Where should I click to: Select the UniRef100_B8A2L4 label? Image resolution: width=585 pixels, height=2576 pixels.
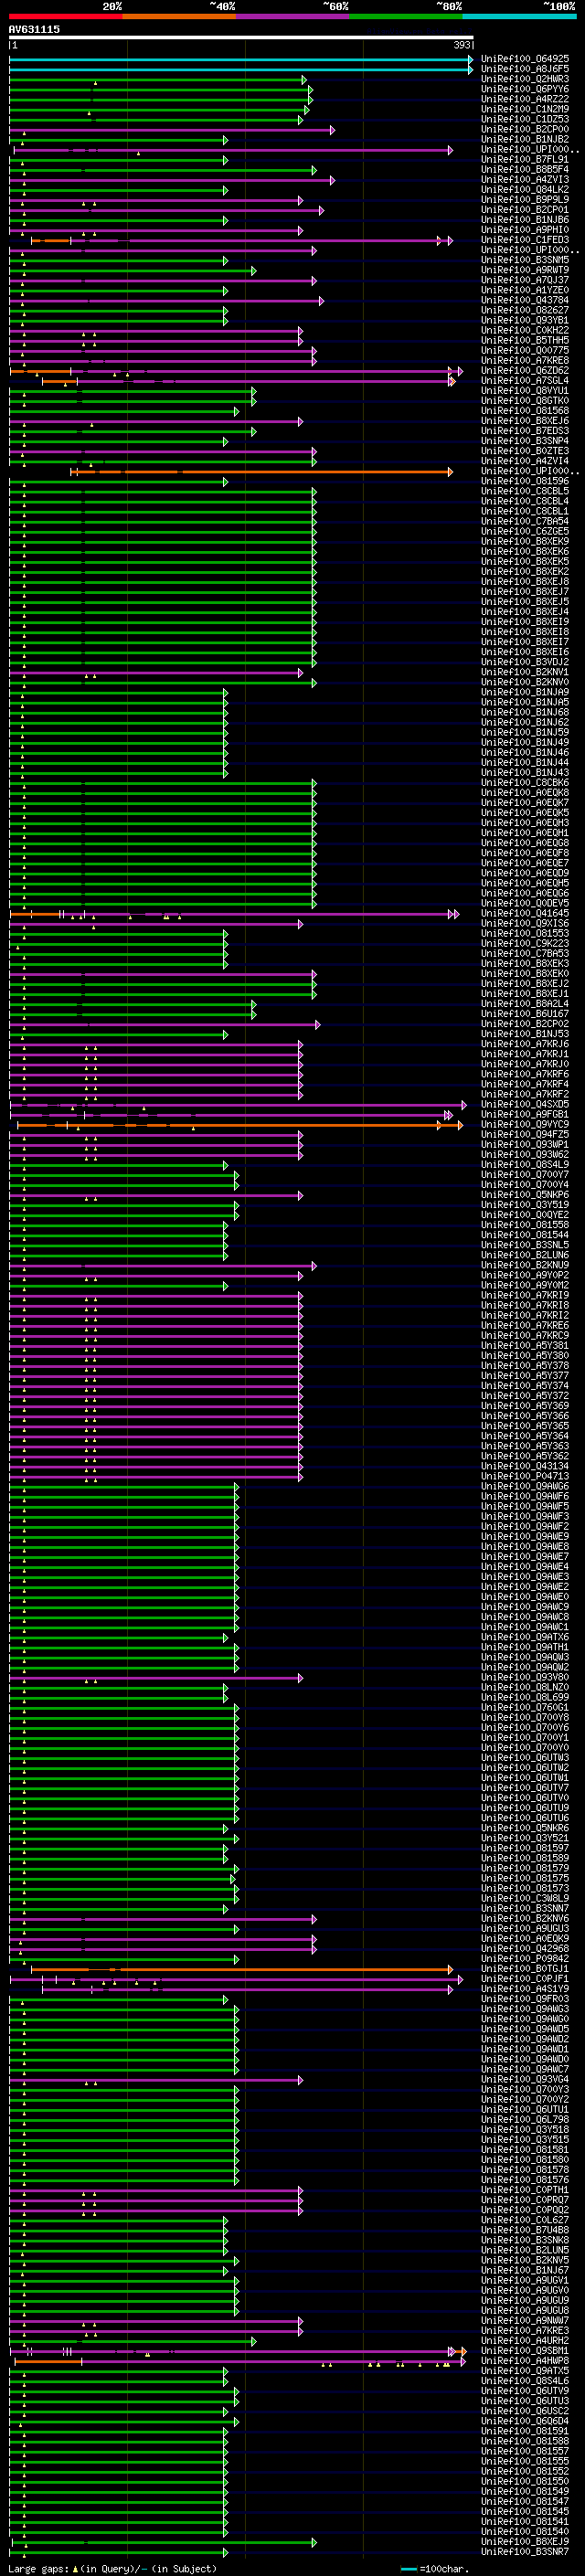pyautogui.click(x=525, y=1003)
